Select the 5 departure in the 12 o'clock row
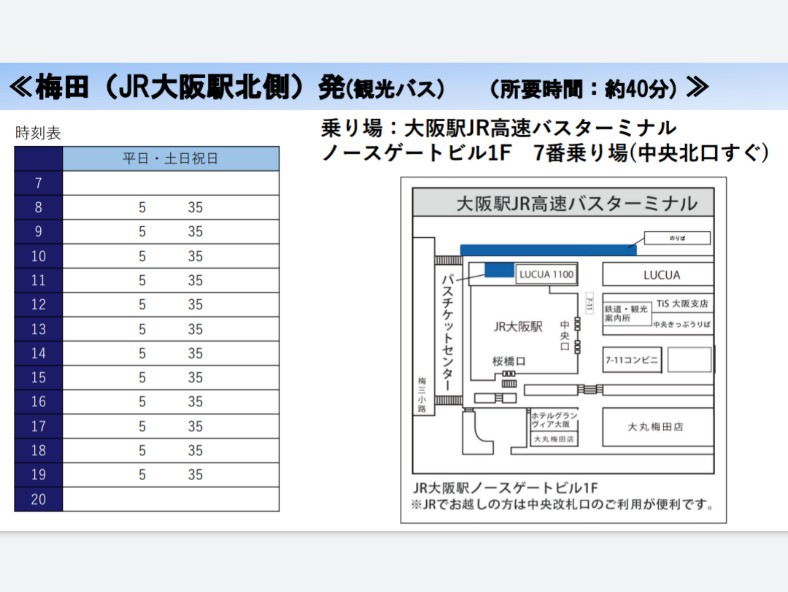 142,305
